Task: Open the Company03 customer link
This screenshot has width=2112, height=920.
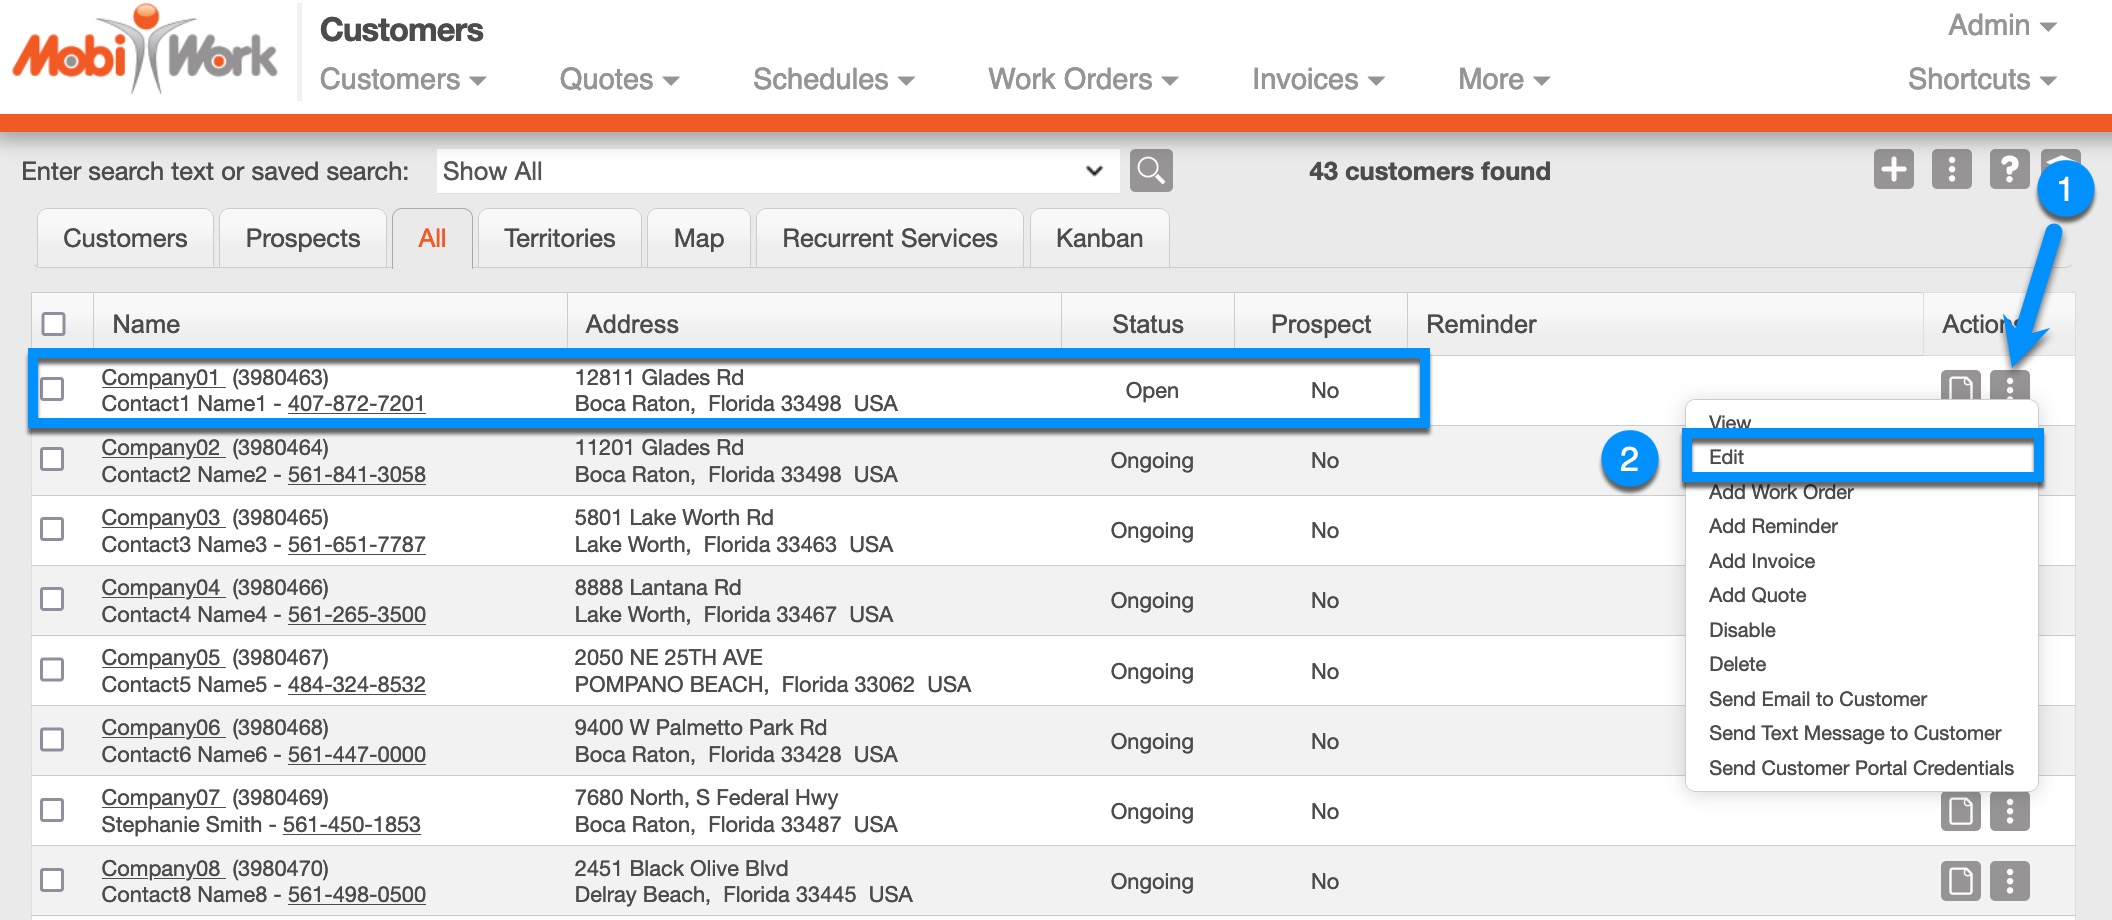Action: click(x=161, y=517)
